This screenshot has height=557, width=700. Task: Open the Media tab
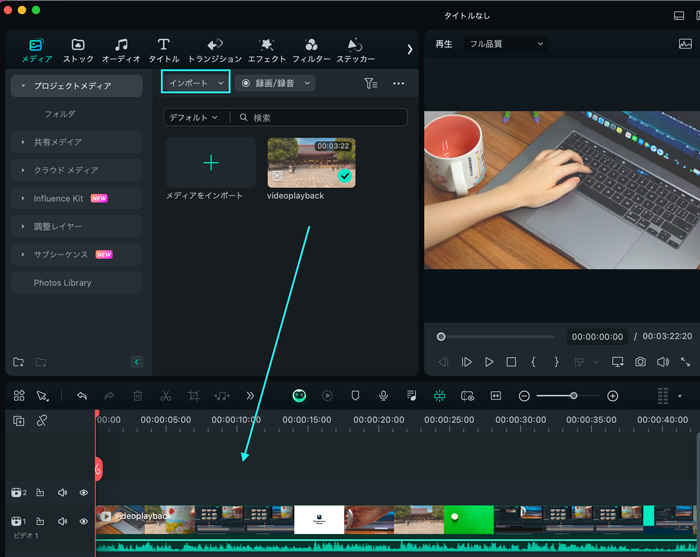(37, 50)
